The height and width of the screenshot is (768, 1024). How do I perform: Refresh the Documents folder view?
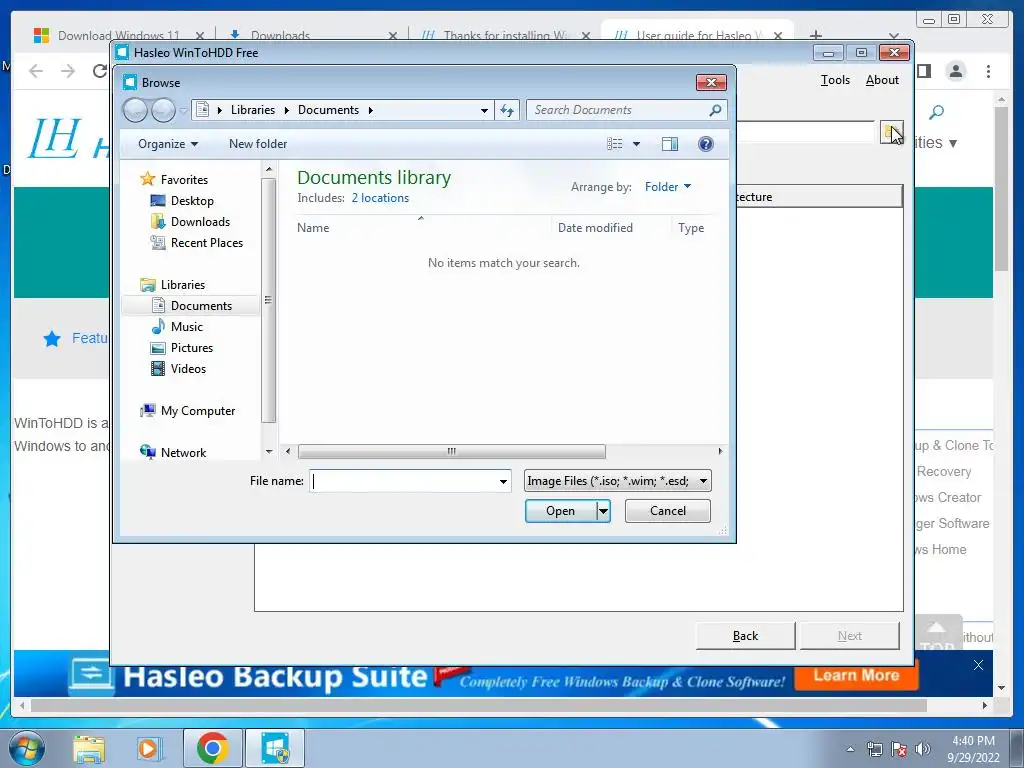pos(507,110)
